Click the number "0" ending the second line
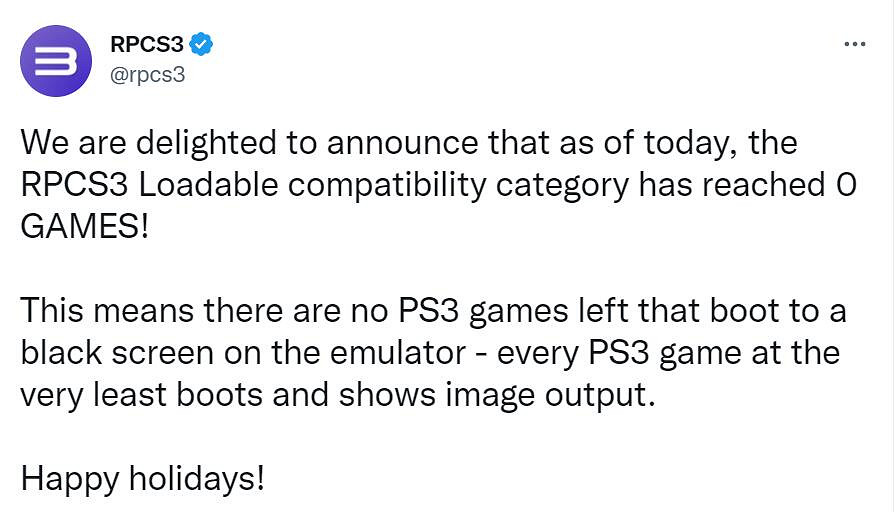The image size is (895, 512). click(843, 184)
